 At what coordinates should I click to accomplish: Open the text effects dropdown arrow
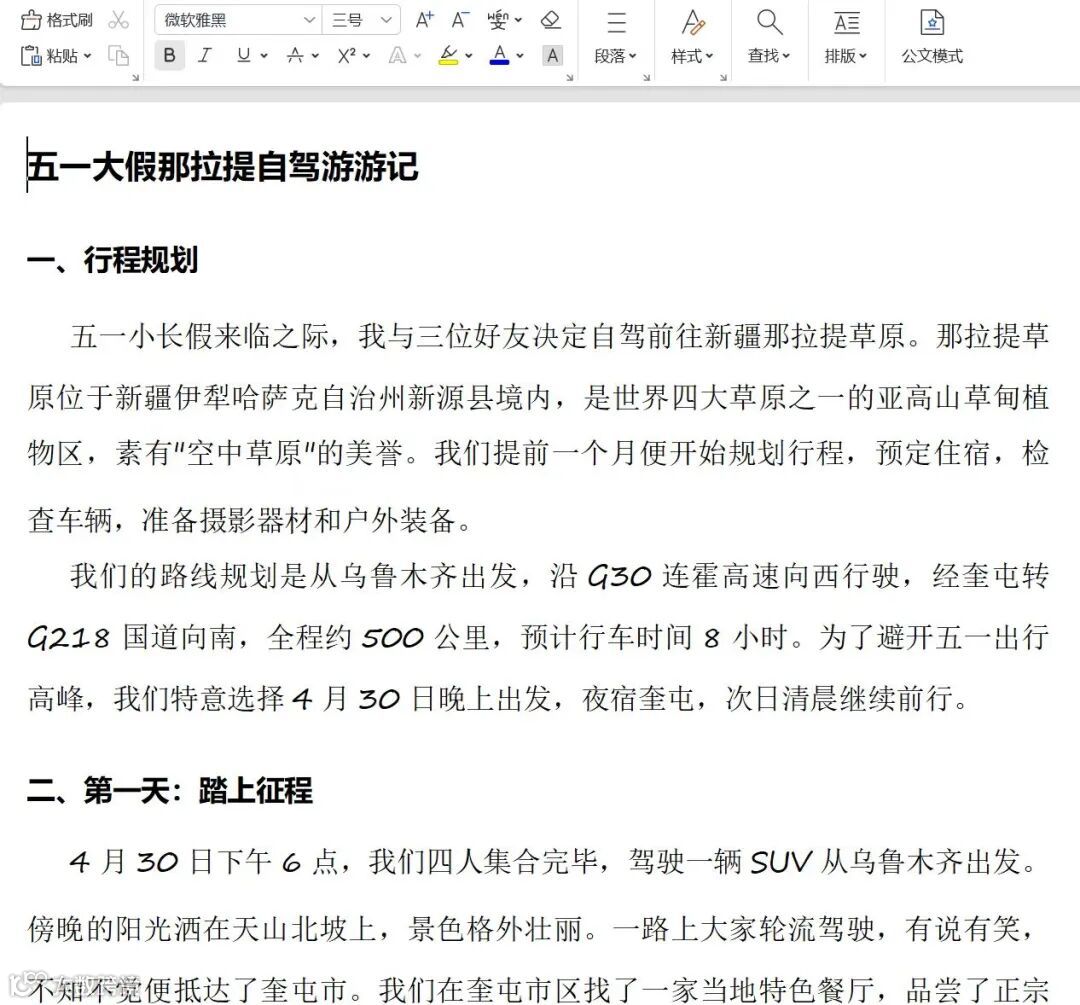click(417, 56)
